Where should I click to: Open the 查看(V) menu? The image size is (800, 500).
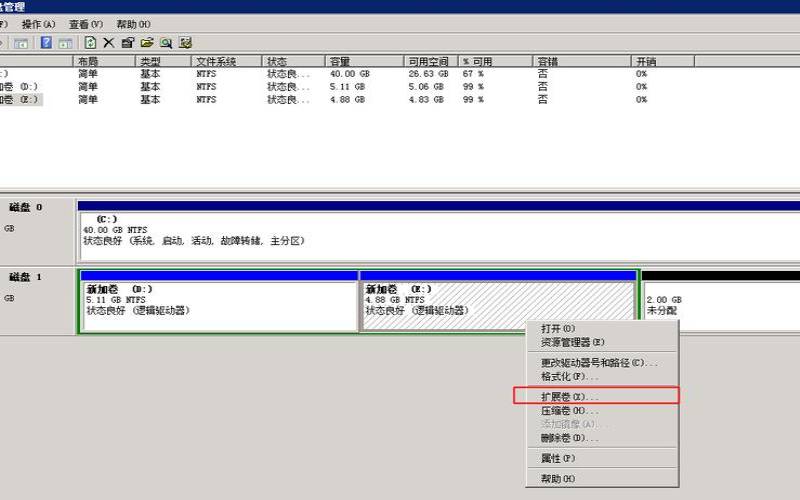[86, 24]
